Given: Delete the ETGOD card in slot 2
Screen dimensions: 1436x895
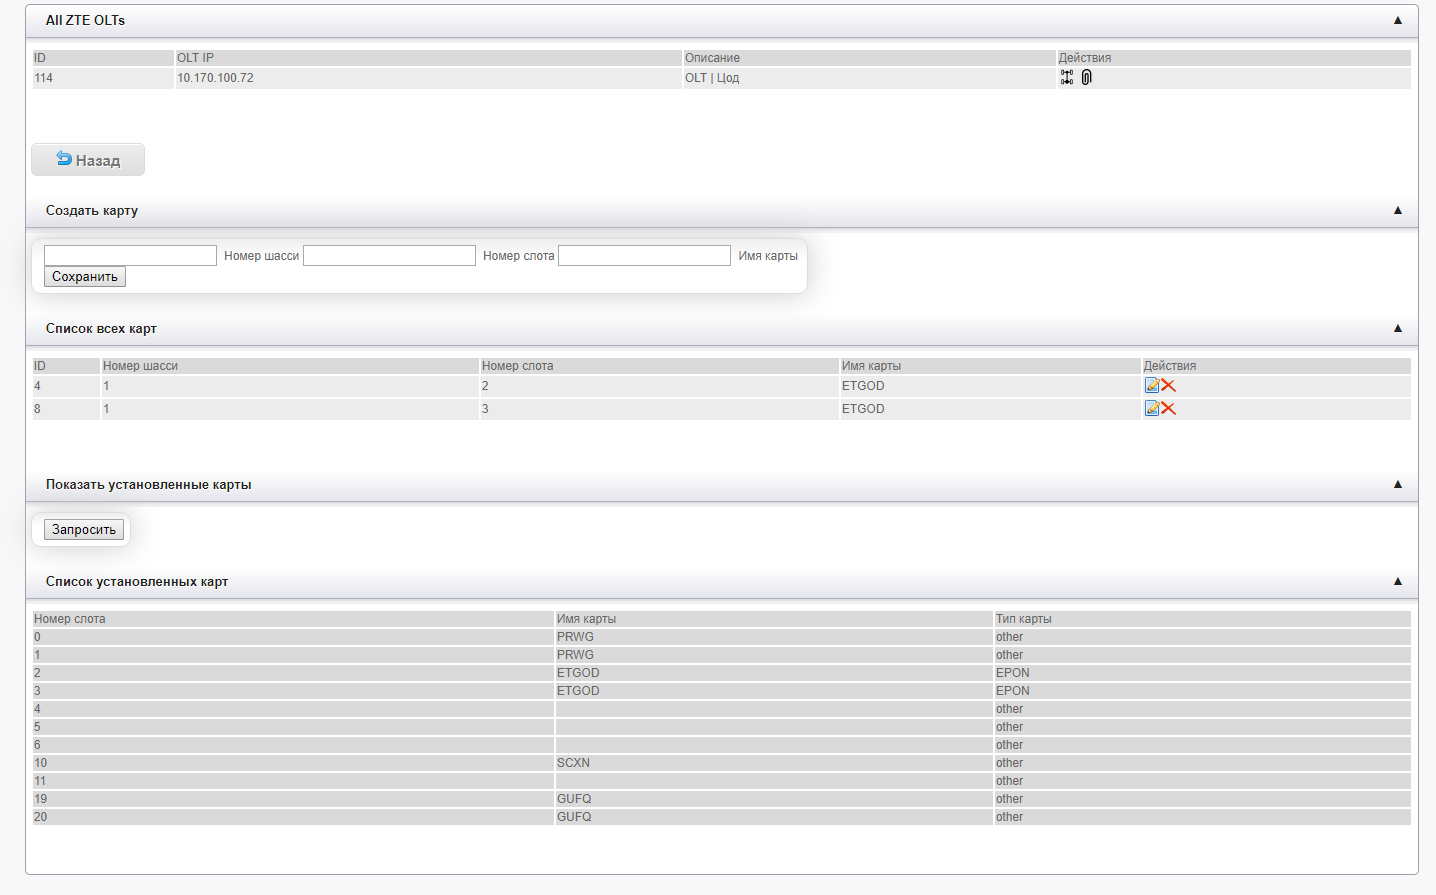Looking at the screenshot, I should [1168, 385].
